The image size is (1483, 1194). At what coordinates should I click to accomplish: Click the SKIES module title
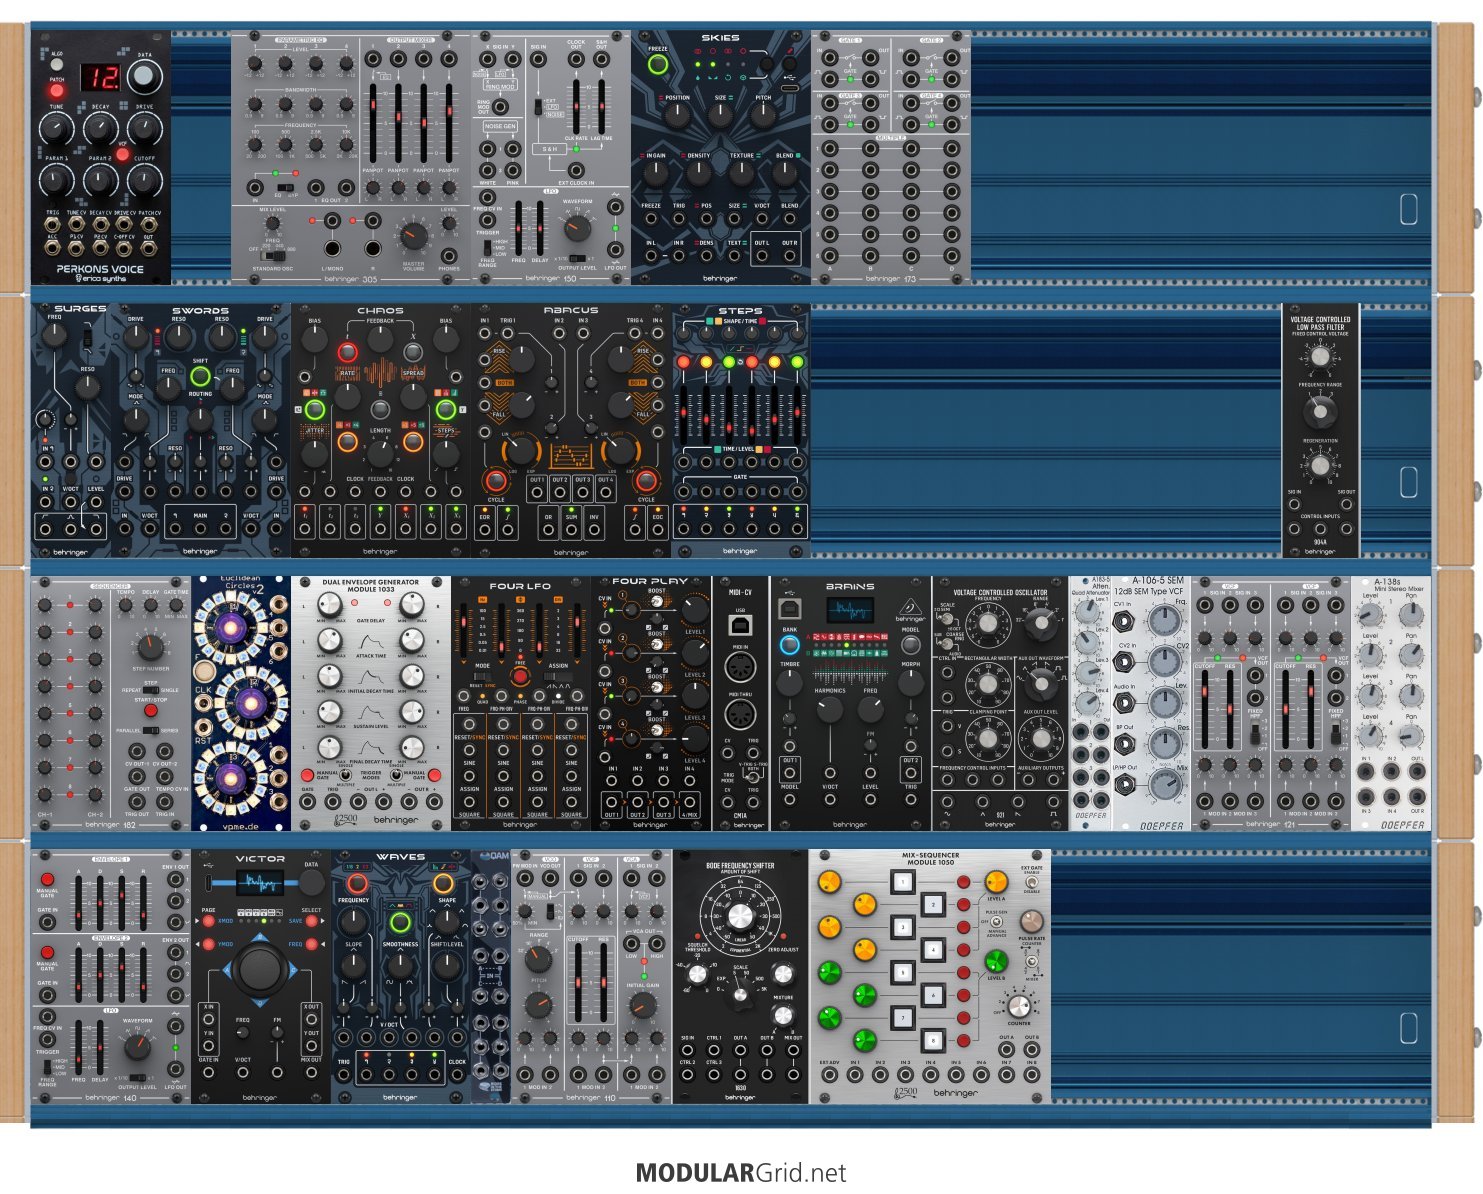[x=720, y=38]
